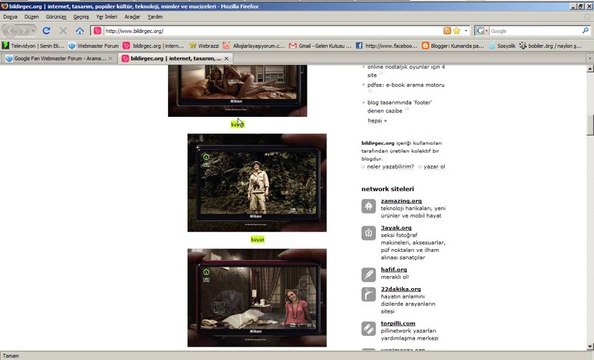Open the Facebook bookmark
This screenshot has height=360, width=594.
point(386,46)
